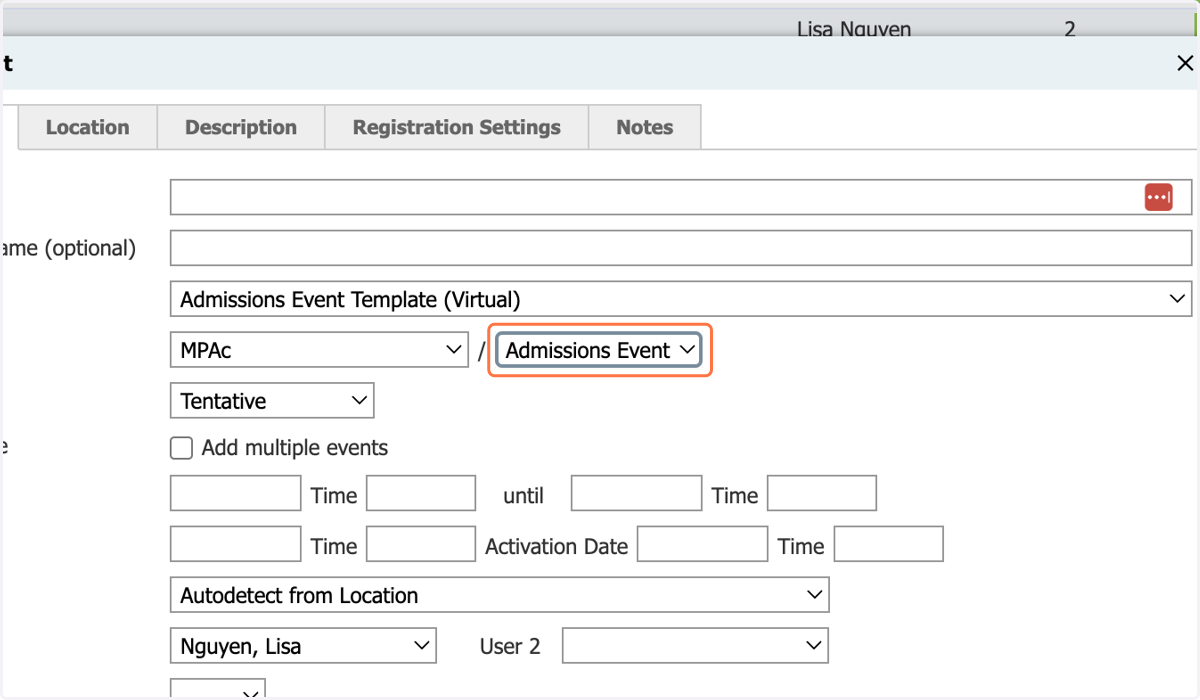The image size is (1200, 700).
Task: Click the date field after until
Action: [x=636, y=494]
